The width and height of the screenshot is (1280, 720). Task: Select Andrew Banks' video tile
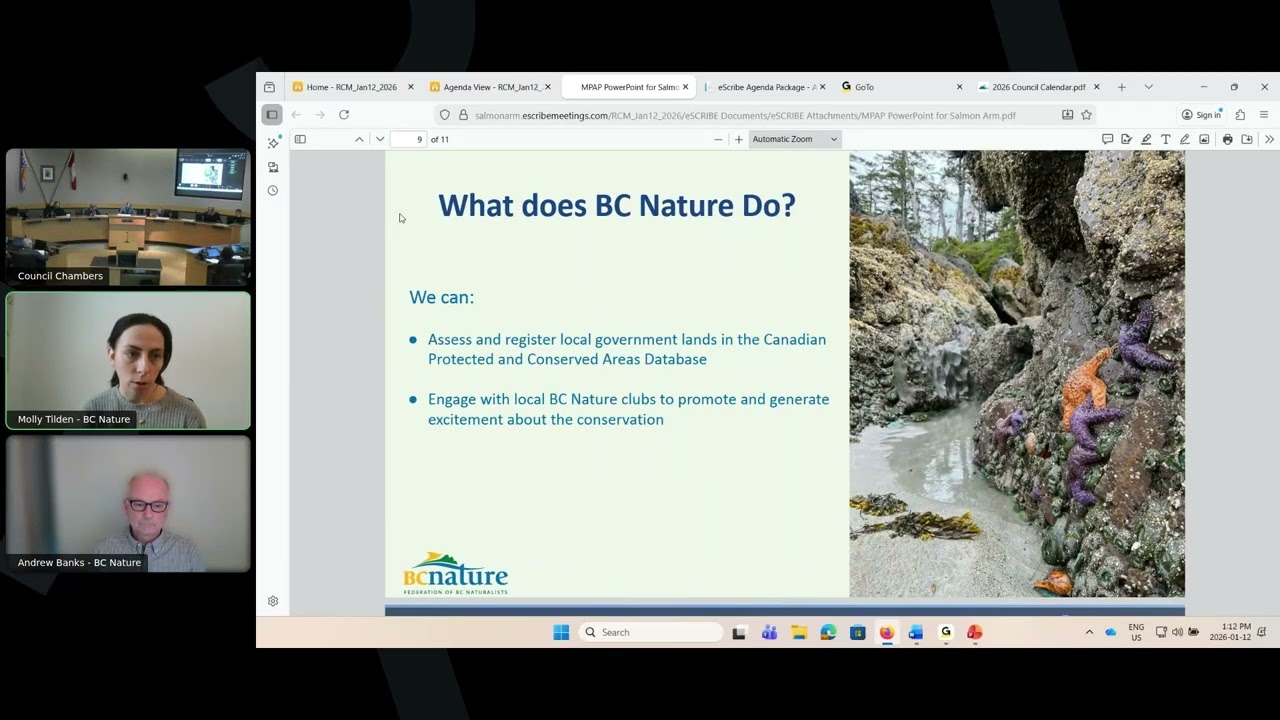click(128, 504)
